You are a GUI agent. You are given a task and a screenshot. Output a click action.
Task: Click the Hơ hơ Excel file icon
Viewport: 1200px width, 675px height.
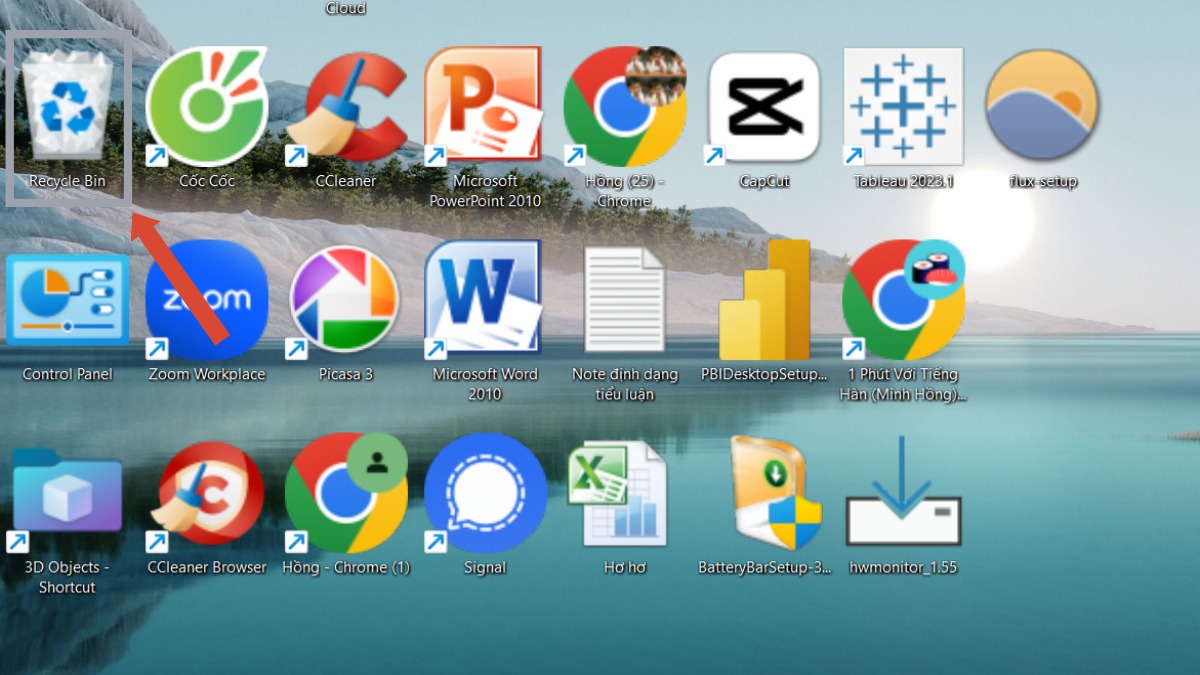coord(618,495)
